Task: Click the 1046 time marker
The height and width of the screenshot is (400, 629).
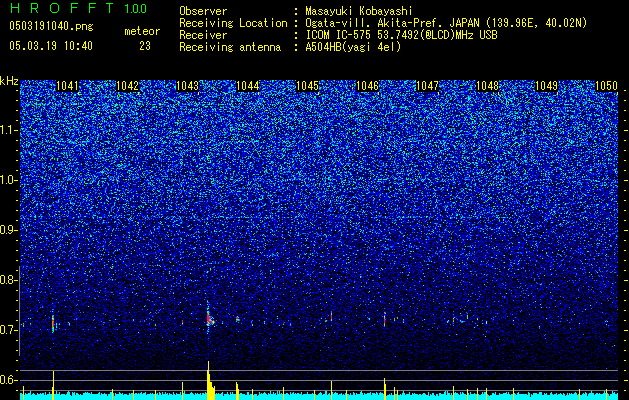Action: click(x=367, y=86)
